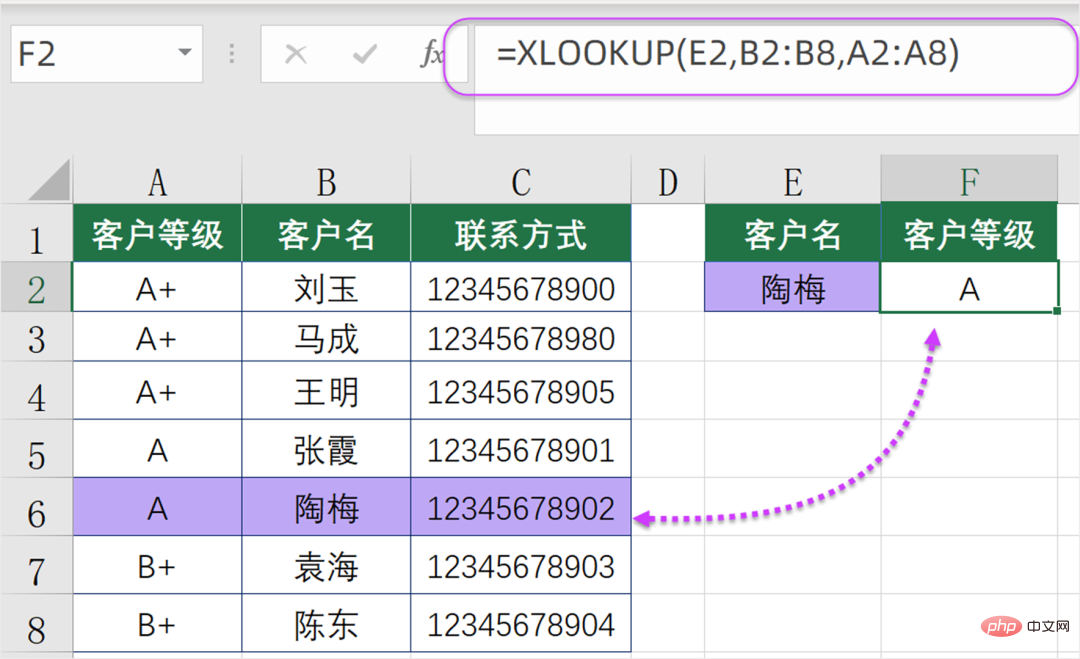Select row 3 header
The width and height of the screenshot is (1080, 659).
pyautogui.click(x=37, y=337)
